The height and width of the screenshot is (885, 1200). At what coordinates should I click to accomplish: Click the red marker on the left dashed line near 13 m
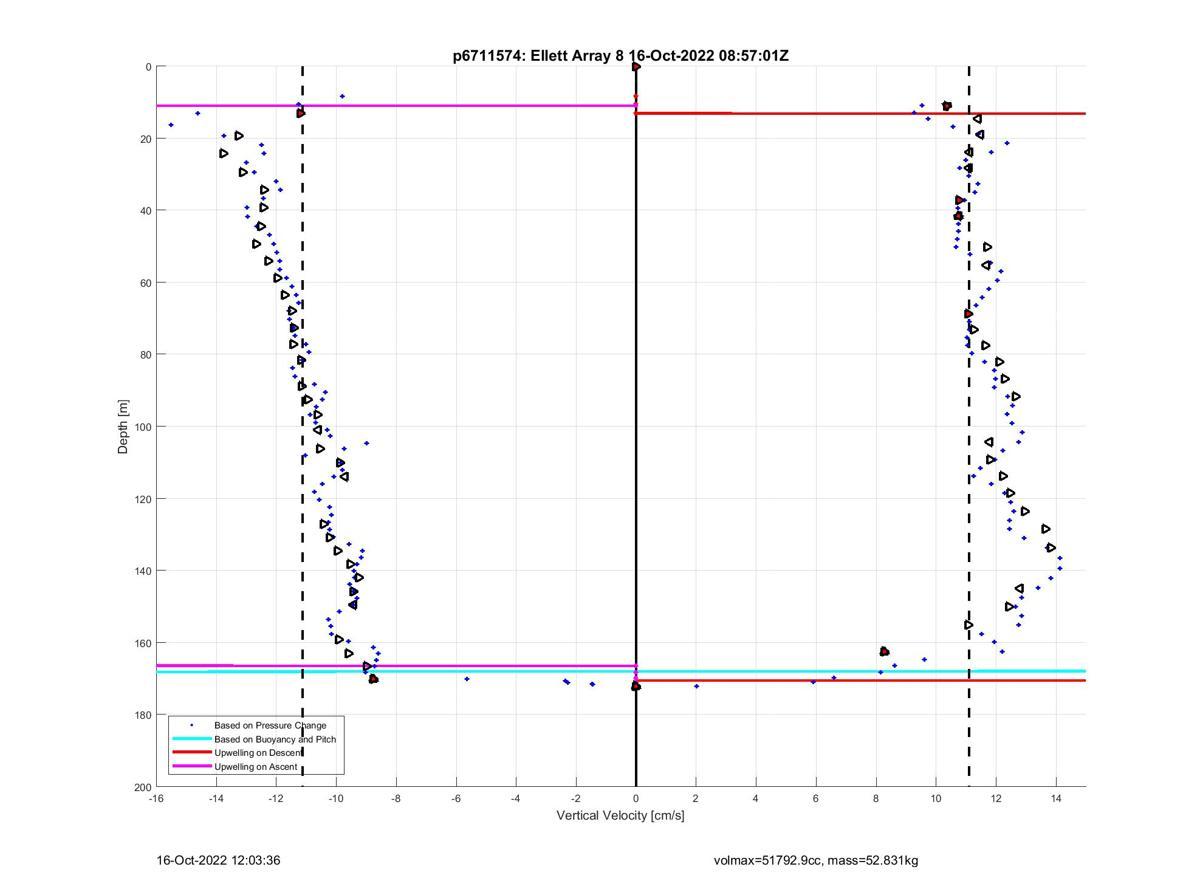[x=300, y=113]
